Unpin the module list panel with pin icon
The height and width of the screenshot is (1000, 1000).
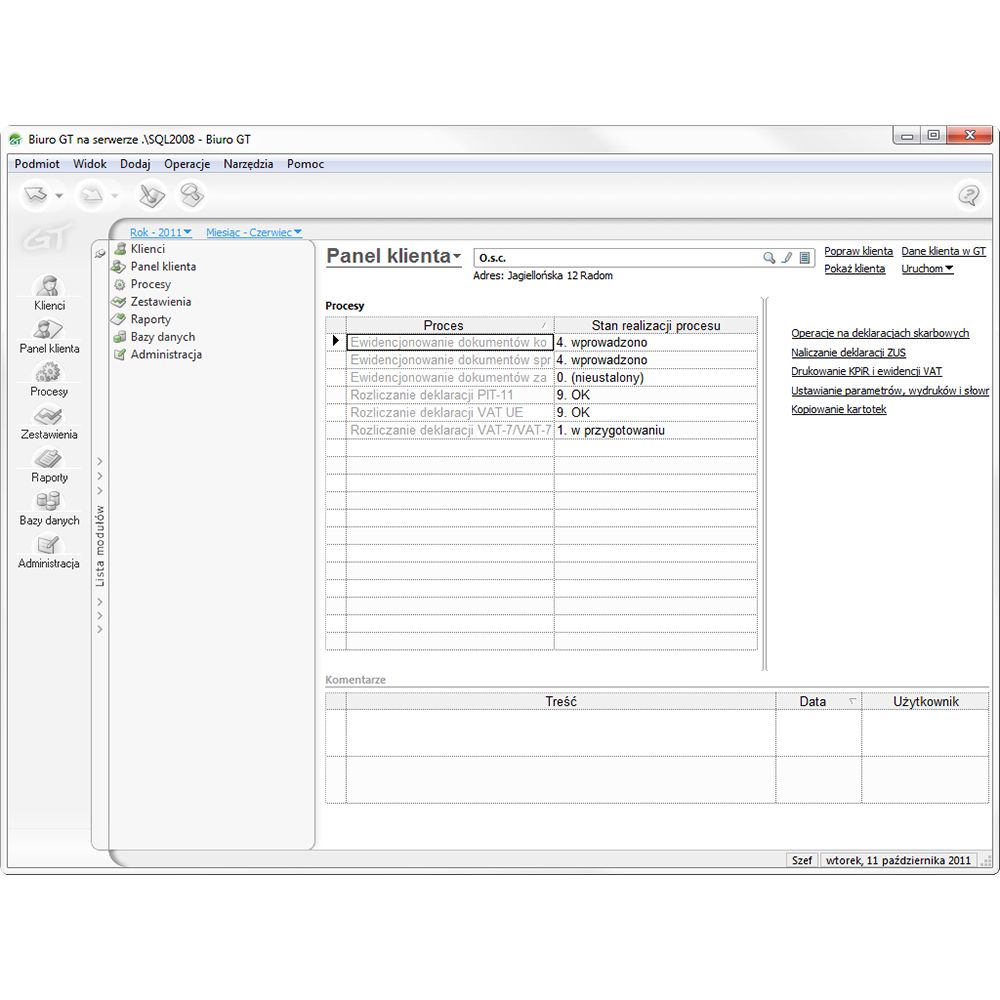click(100, 254)
